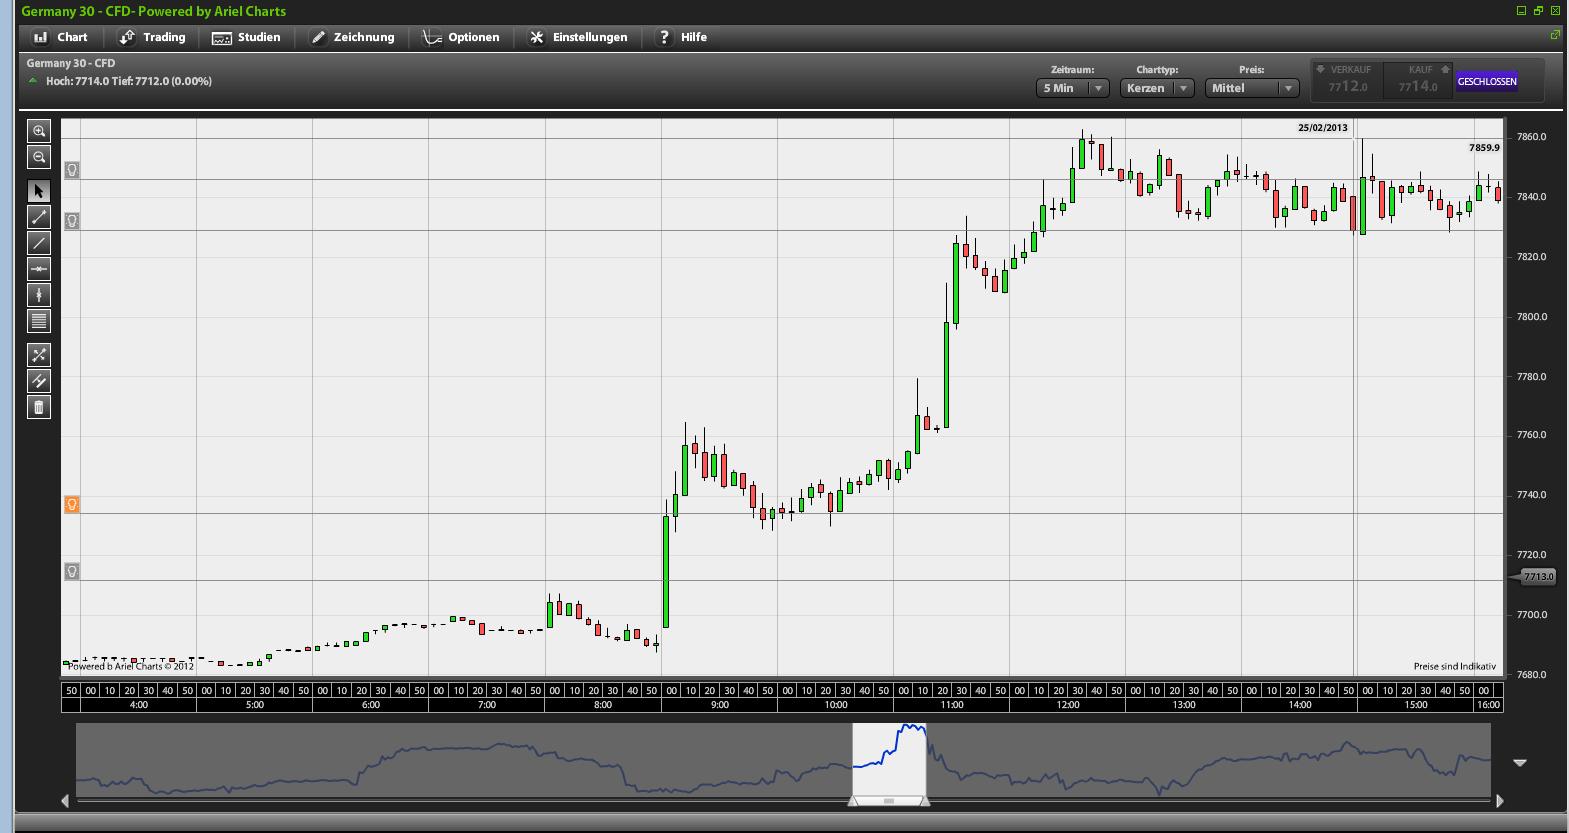1569x833 pixels.
Task: Expand the down-arrow beside the overview chart
Action: [1520, 763]
